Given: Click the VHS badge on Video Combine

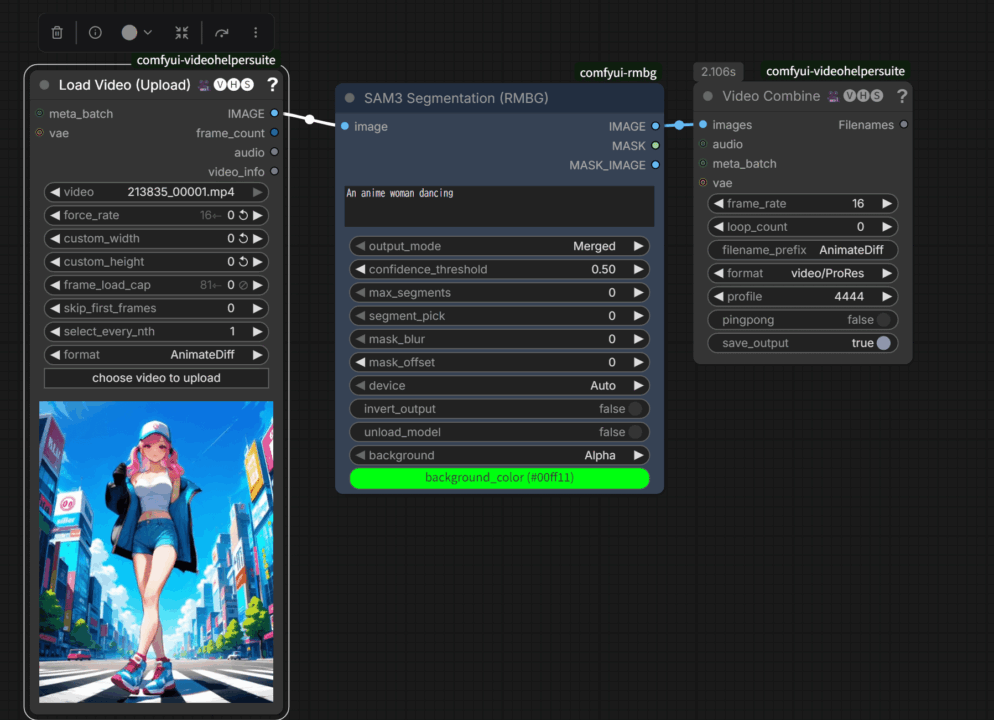Looking at the screenshot, I should click(863, 96).
